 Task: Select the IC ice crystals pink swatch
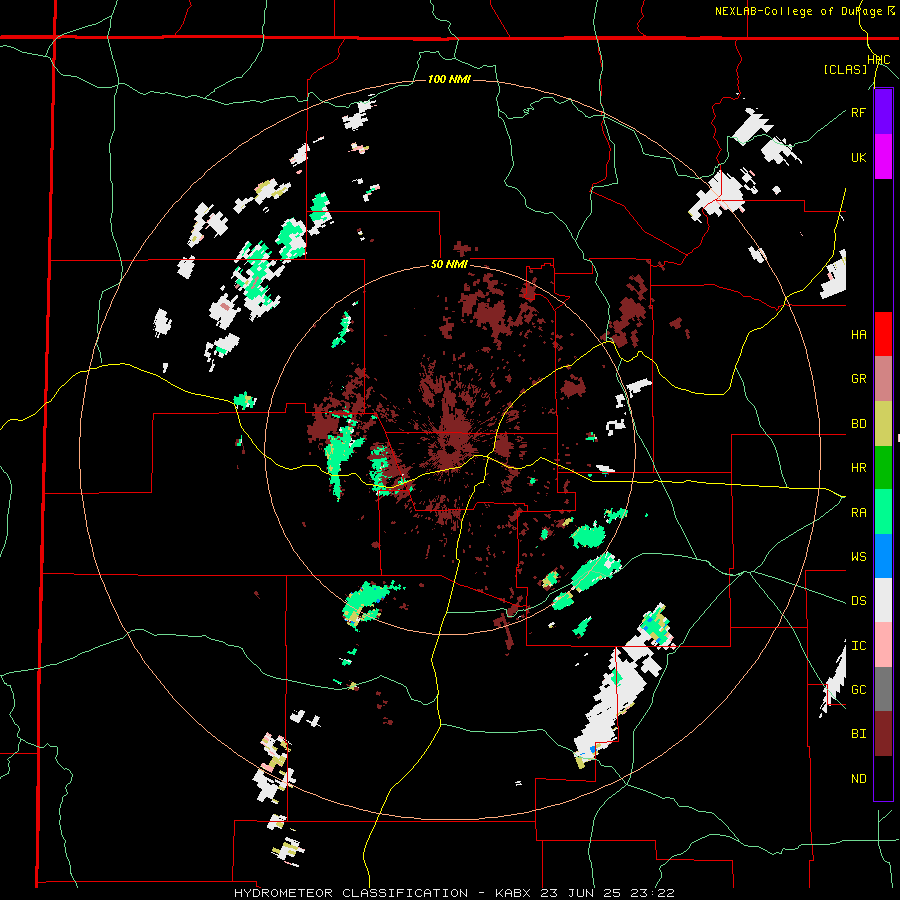[x=883, y=645]
